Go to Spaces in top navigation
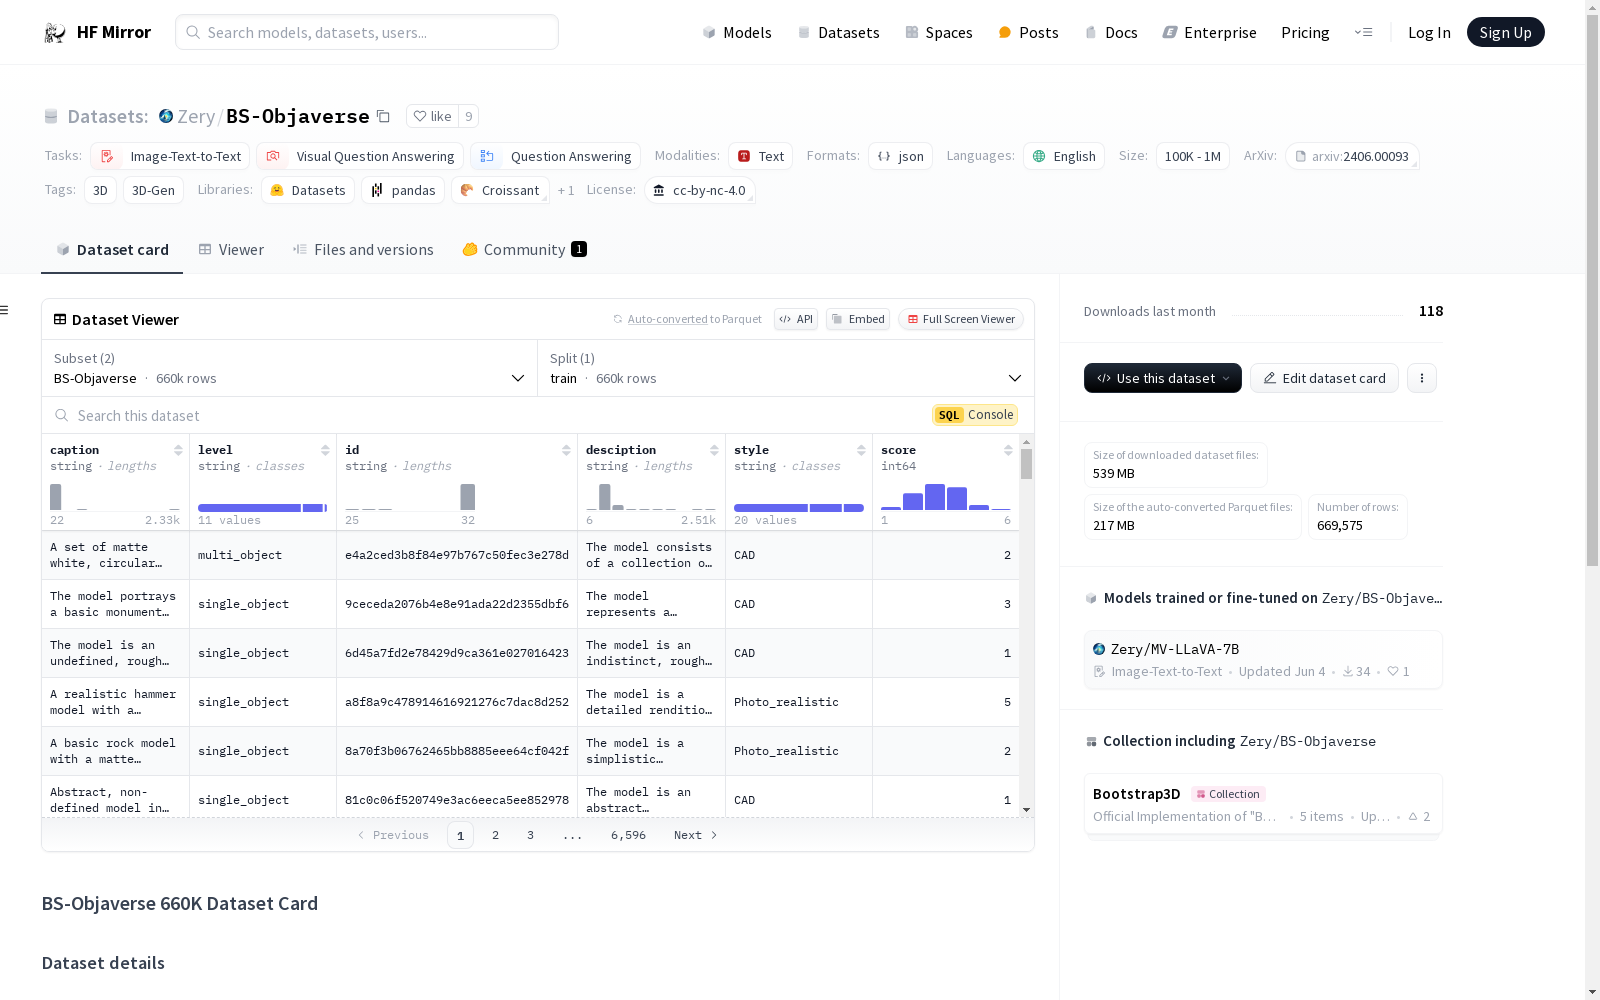 (x=938, y=32)
